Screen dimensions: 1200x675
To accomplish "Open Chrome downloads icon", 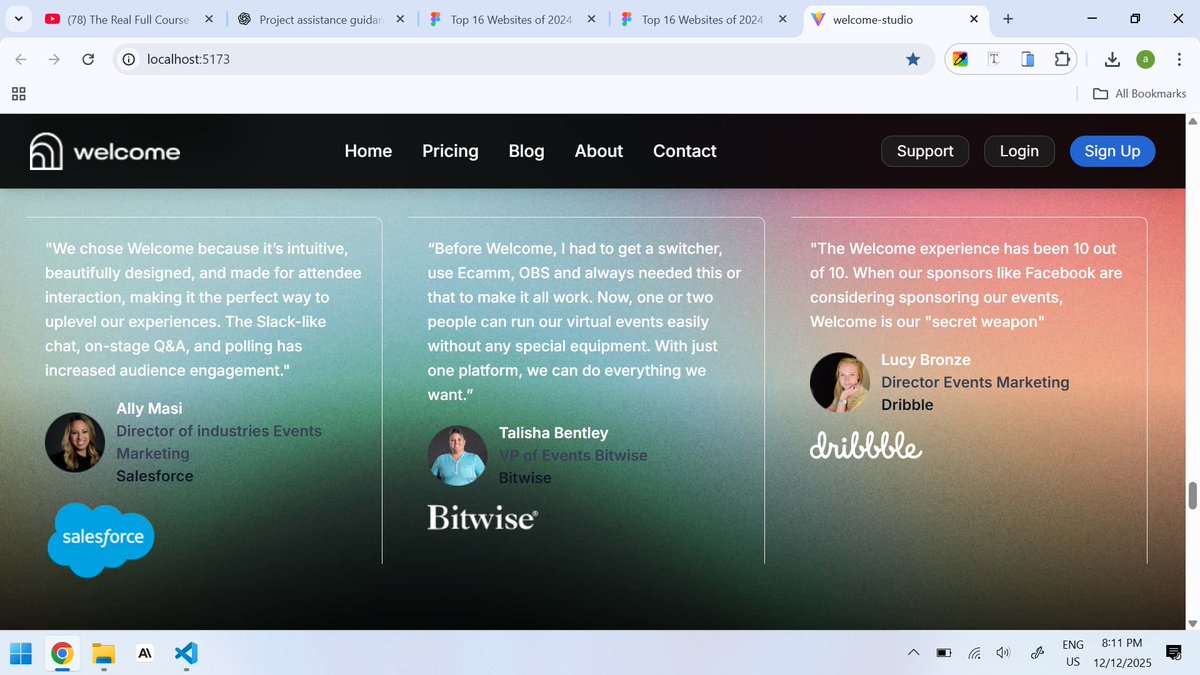I will click(x=1112, y=60).
